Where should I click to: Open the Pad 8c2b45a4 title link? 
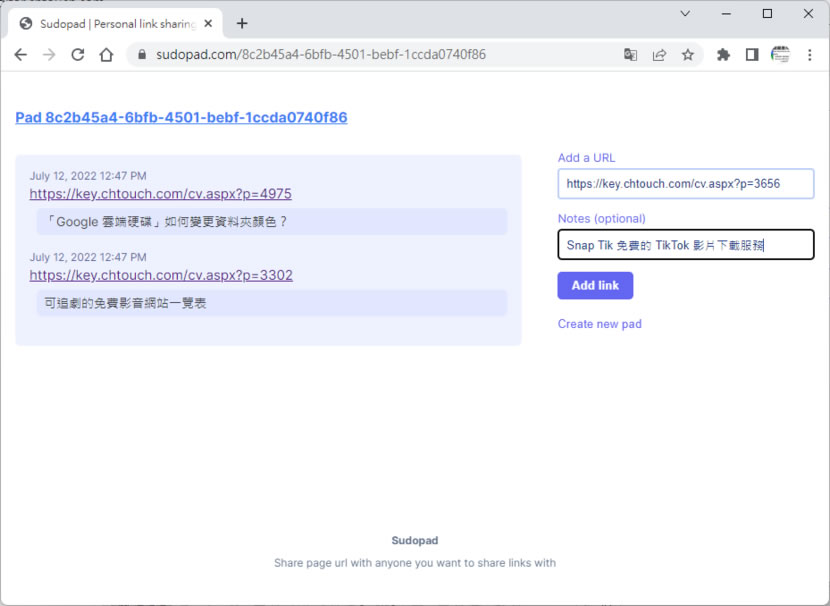pyautogui.click(x=181, y=117)
